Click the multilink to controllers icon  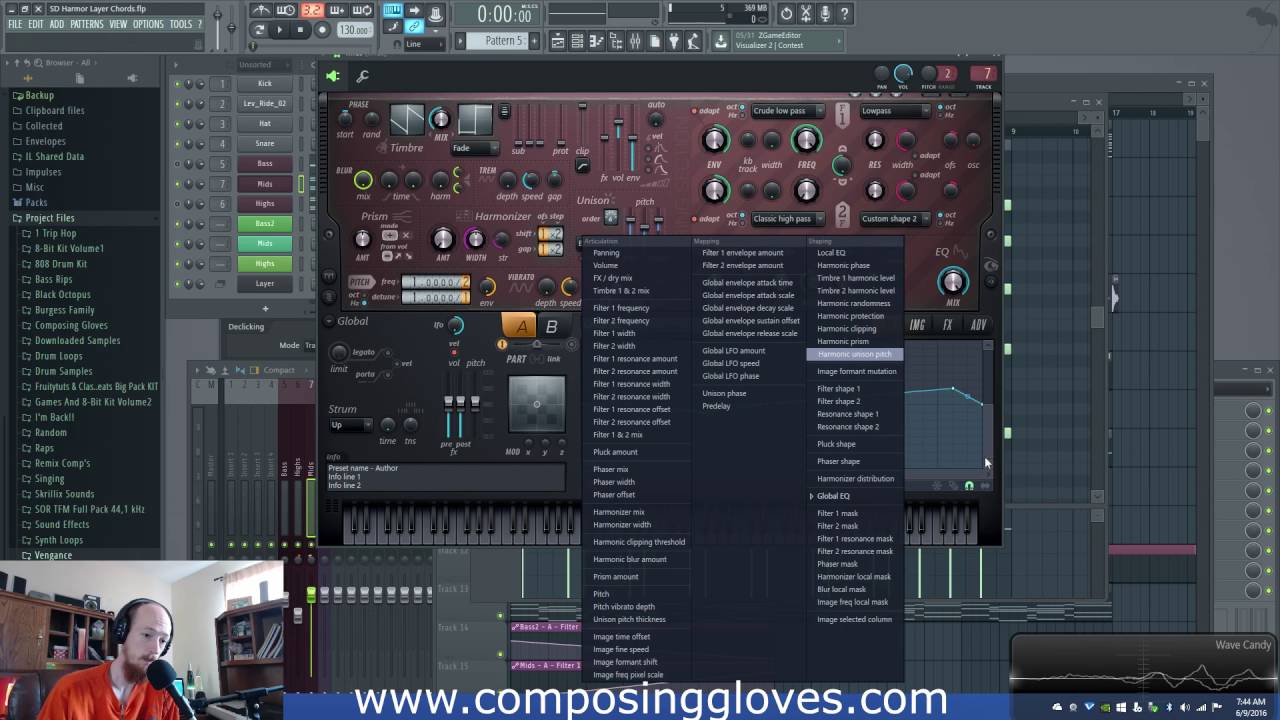pos(414,27)
